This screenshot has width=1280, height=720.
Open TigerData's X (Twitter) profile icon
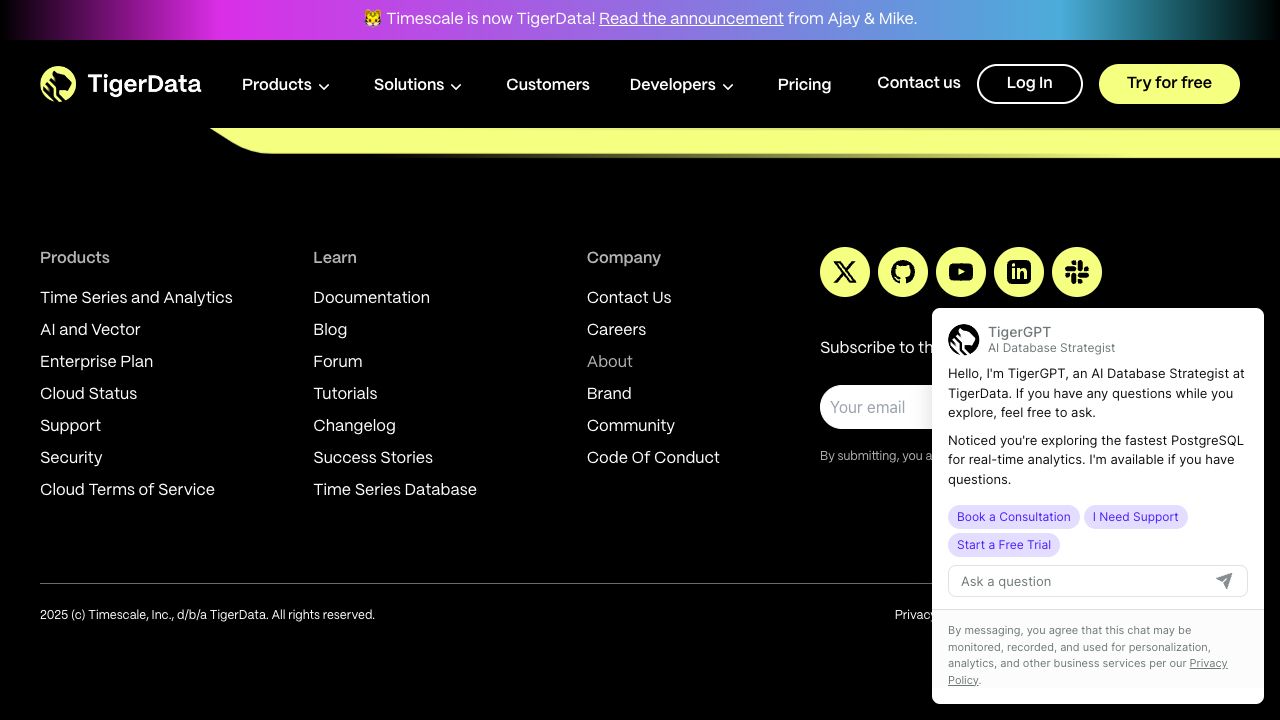tap(845, 272)
